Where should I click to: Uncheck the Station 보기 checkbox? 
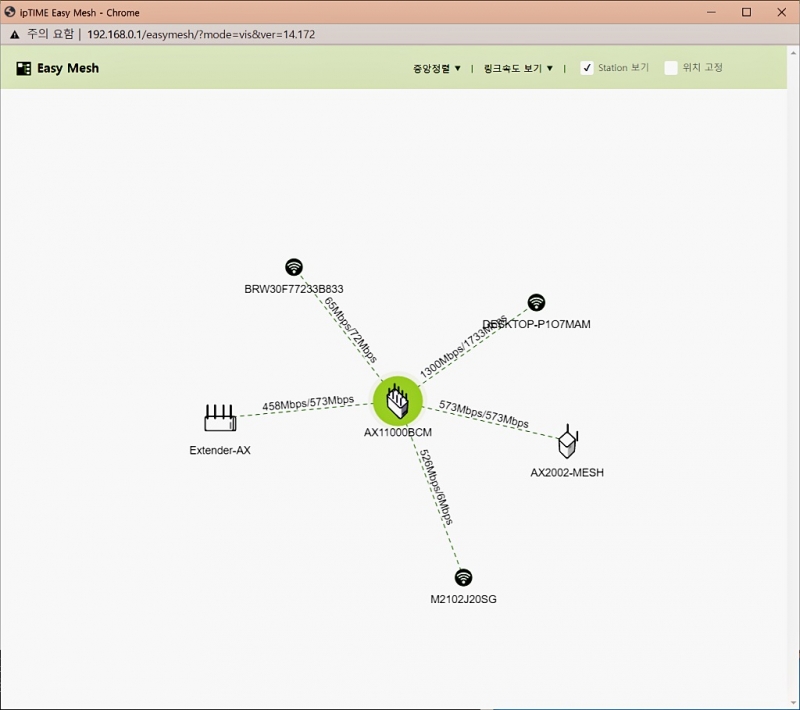[x=587, y=68]
